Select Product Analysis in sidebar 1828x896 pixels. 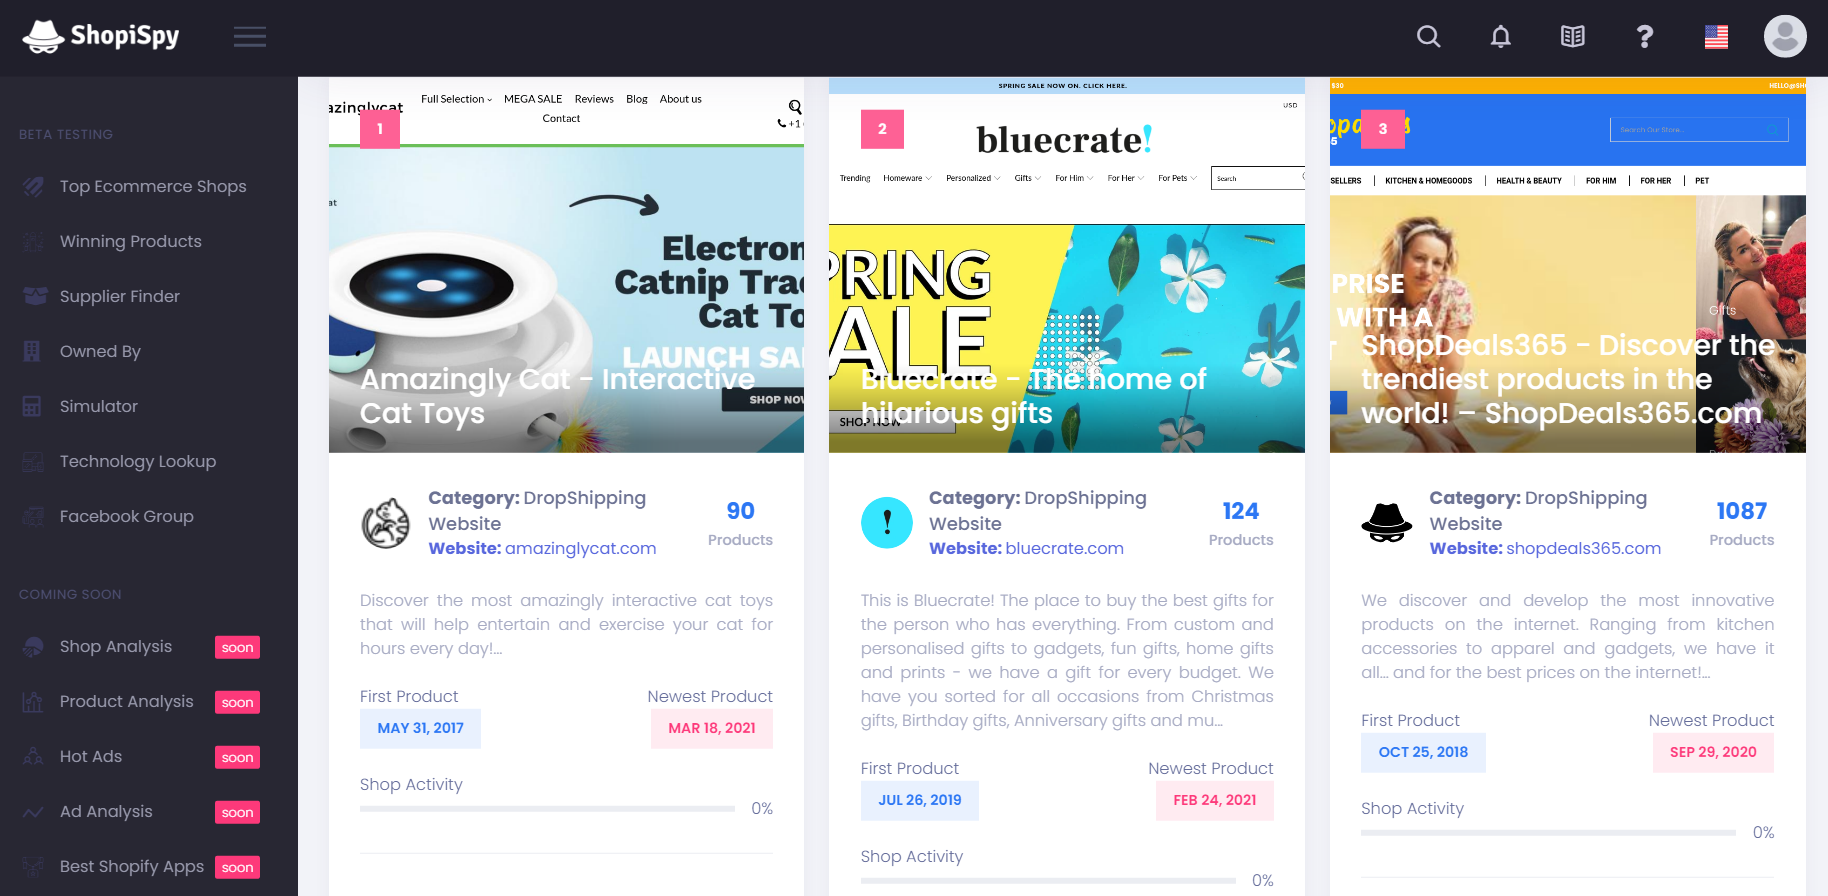tap(127, 702)
